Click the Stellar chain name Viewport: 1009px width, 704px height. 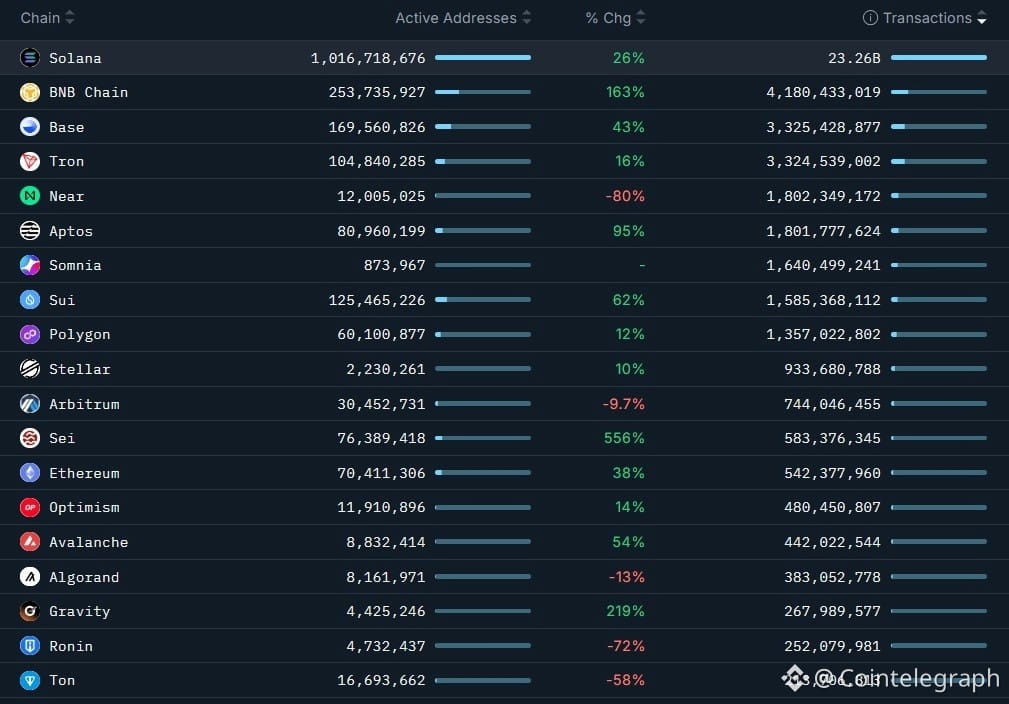pos(79,369)
